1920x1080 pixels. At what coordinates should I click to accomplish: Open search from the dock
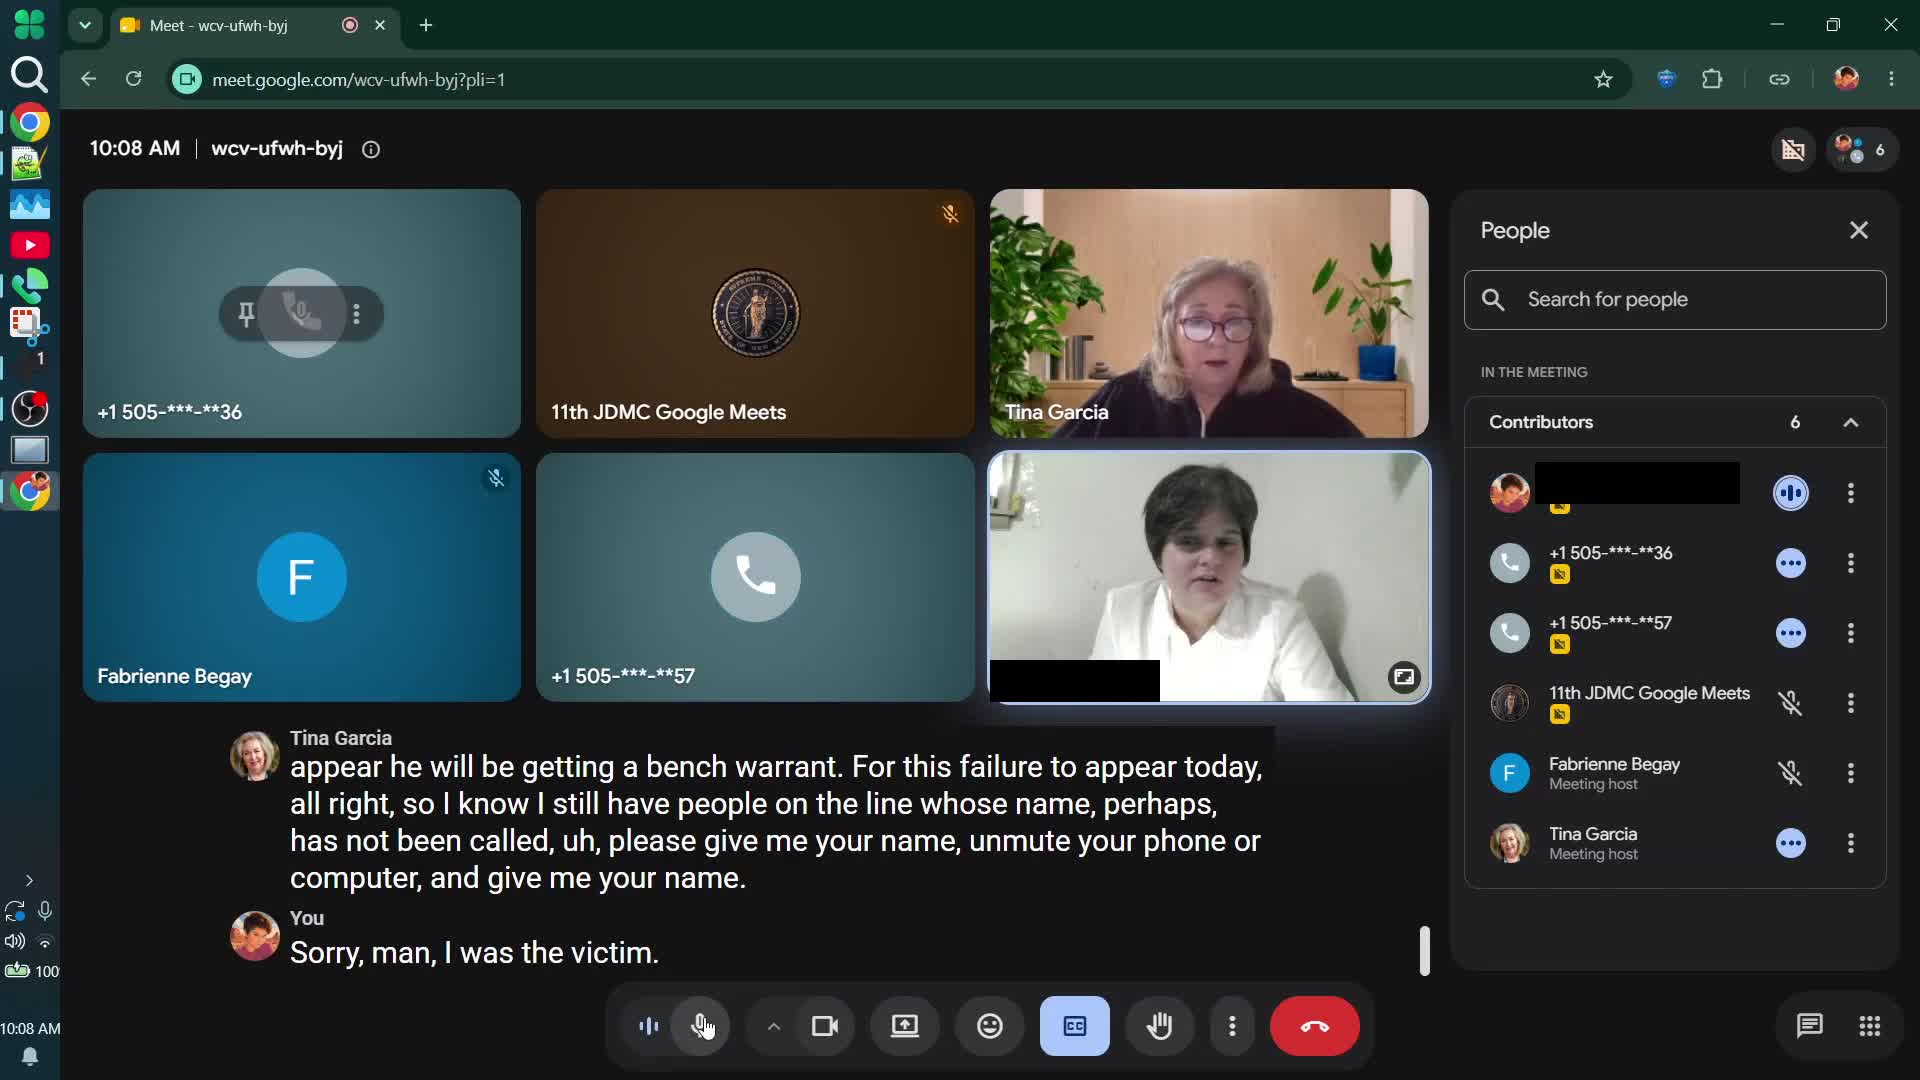[29, 75]
